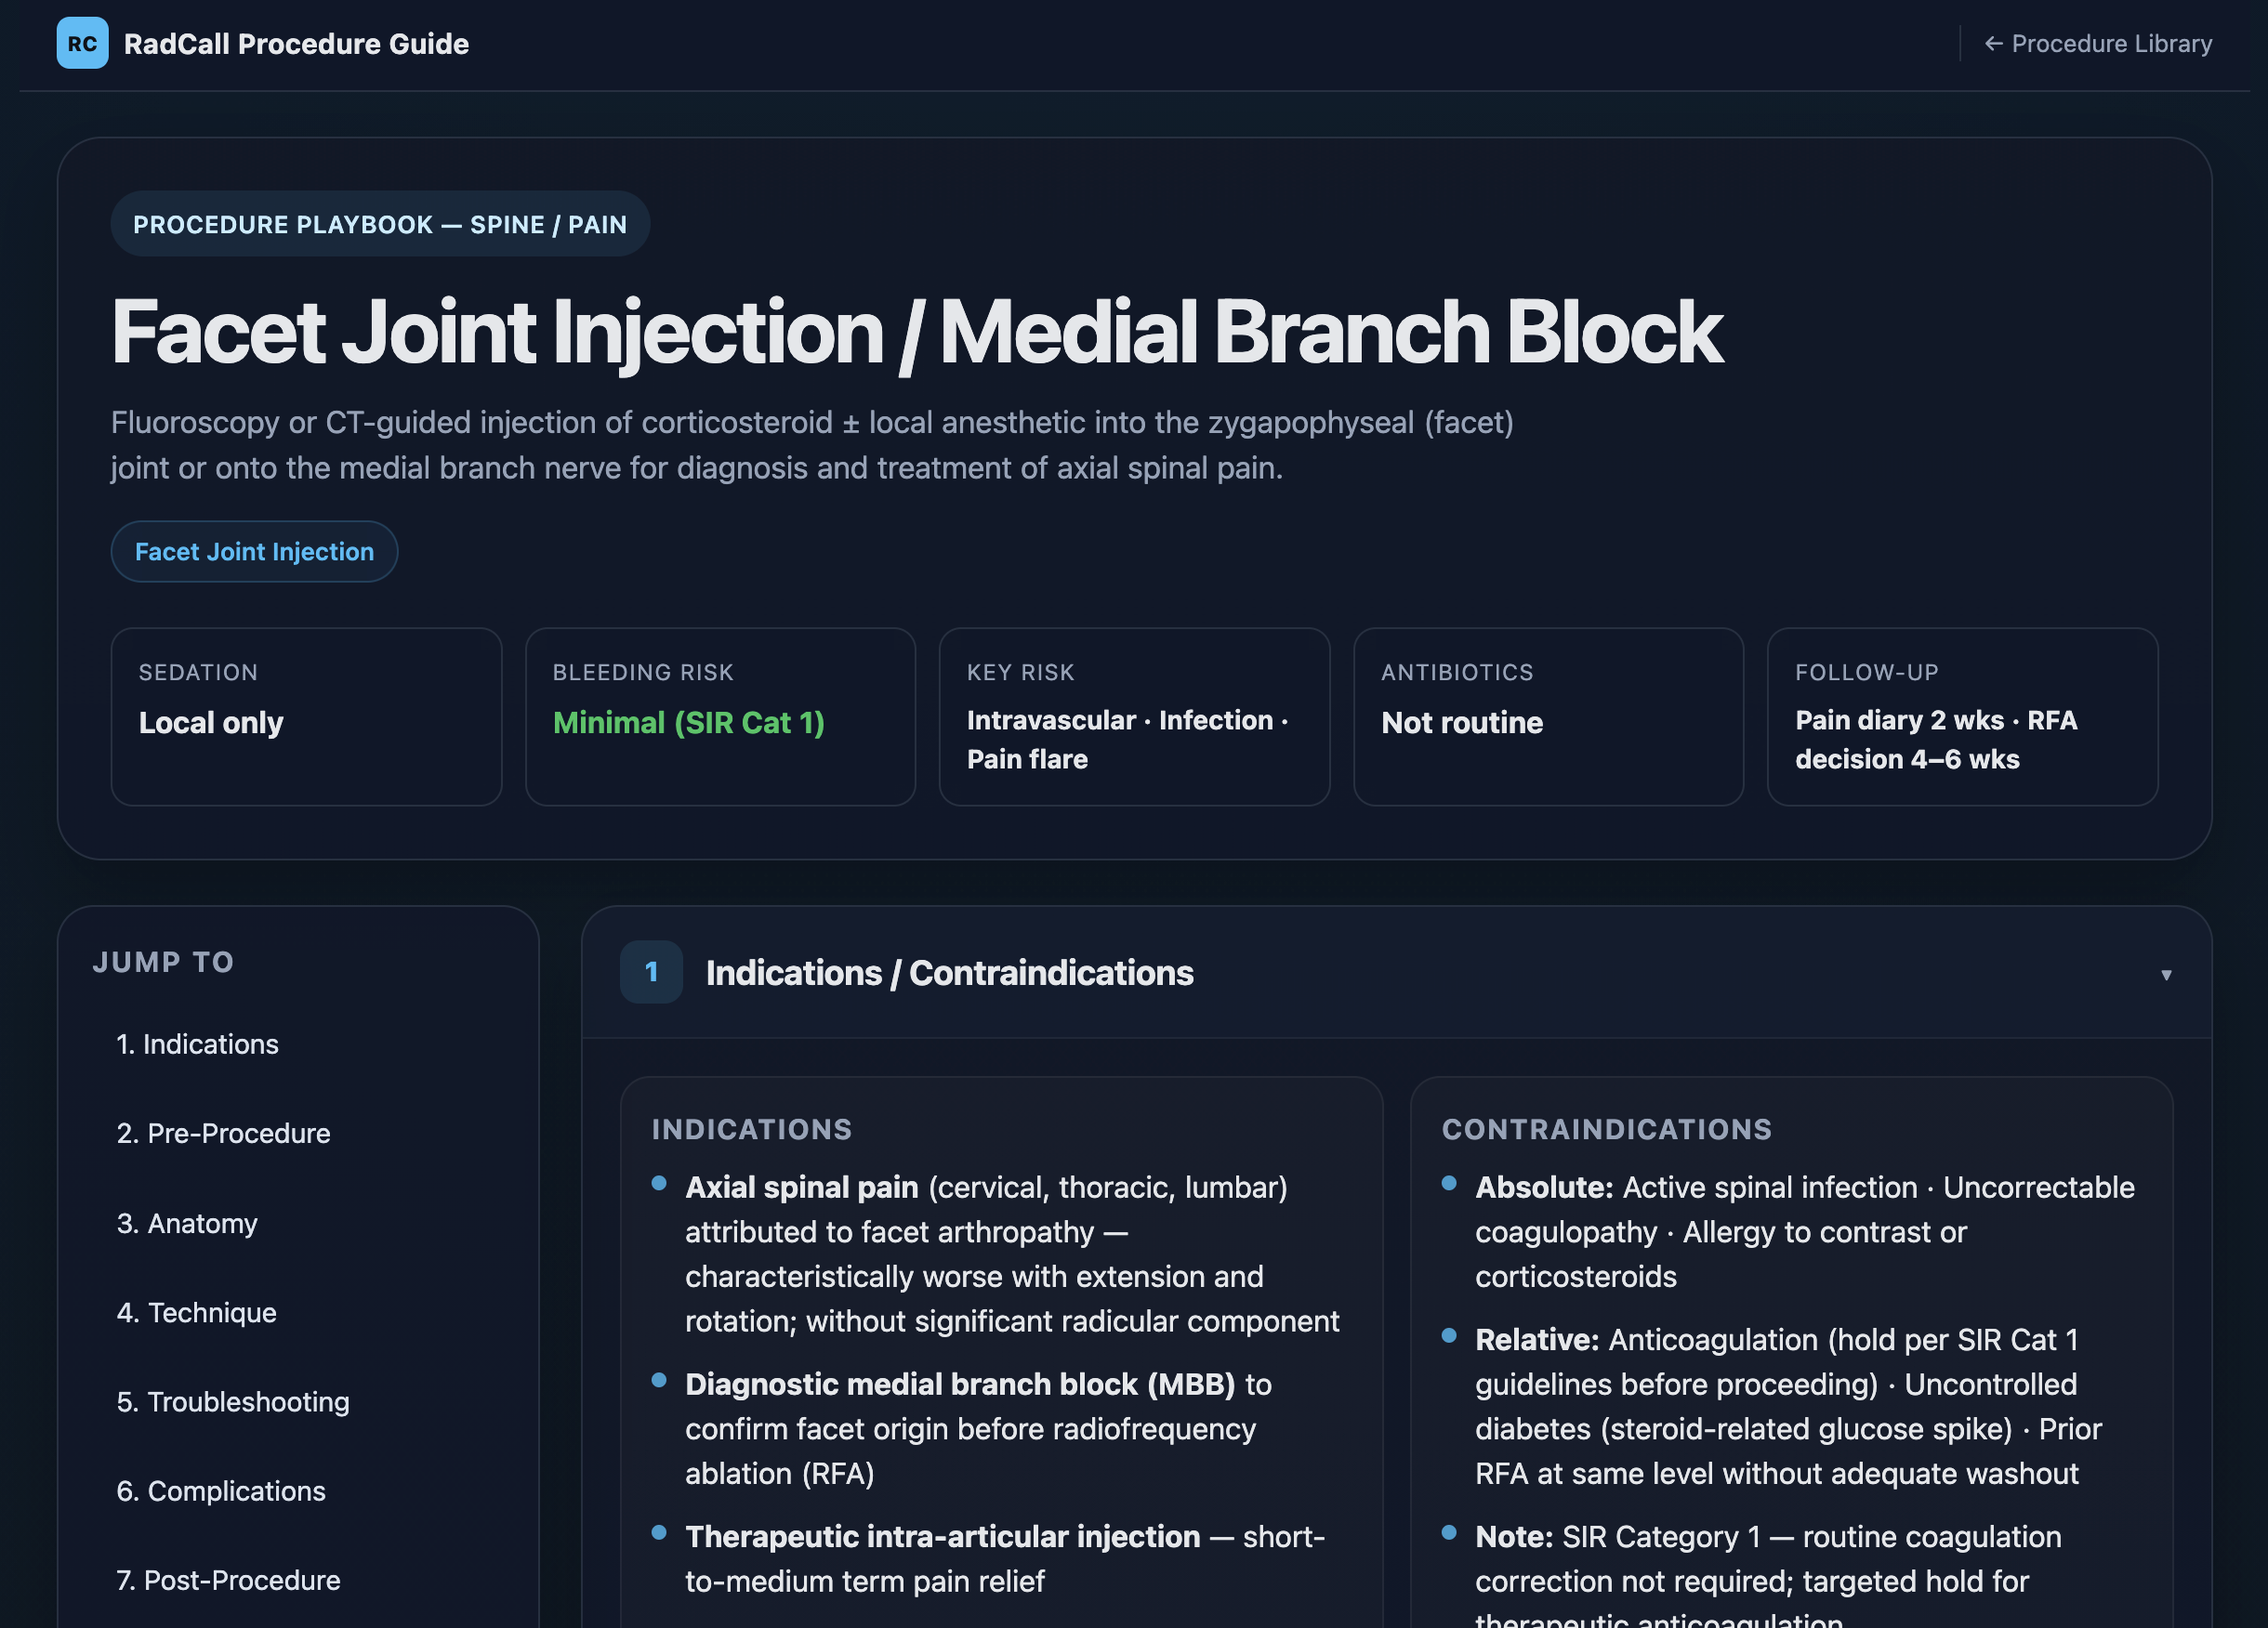The height and width of the screenshot is (1628, 2268).
Task: Click the RadCall Procedure Guide title
Action: pos(296,43)
